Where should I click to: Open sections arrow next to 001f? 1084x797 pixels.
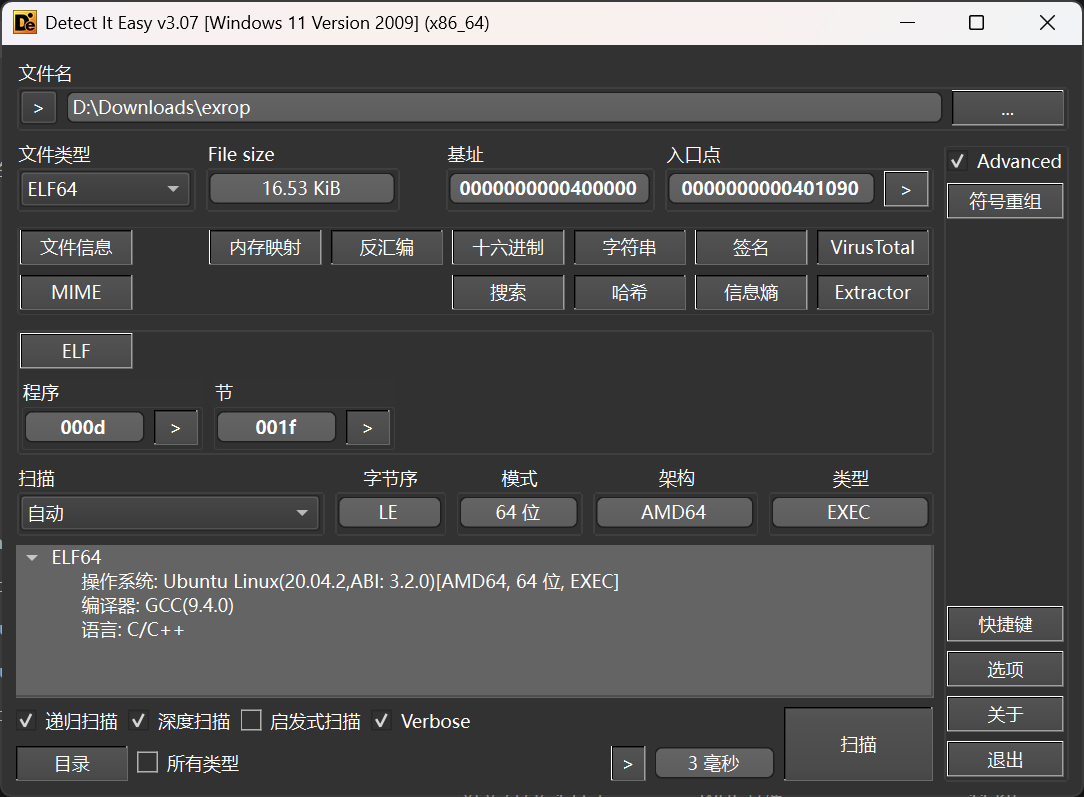(367, 428)
